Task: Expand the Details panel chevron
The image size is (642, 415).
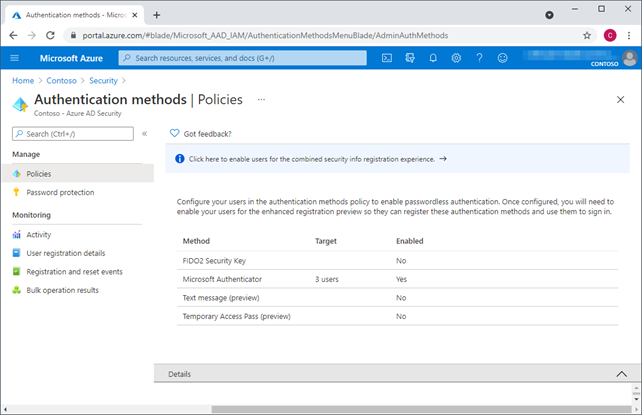Action: [x=619, y=373]
